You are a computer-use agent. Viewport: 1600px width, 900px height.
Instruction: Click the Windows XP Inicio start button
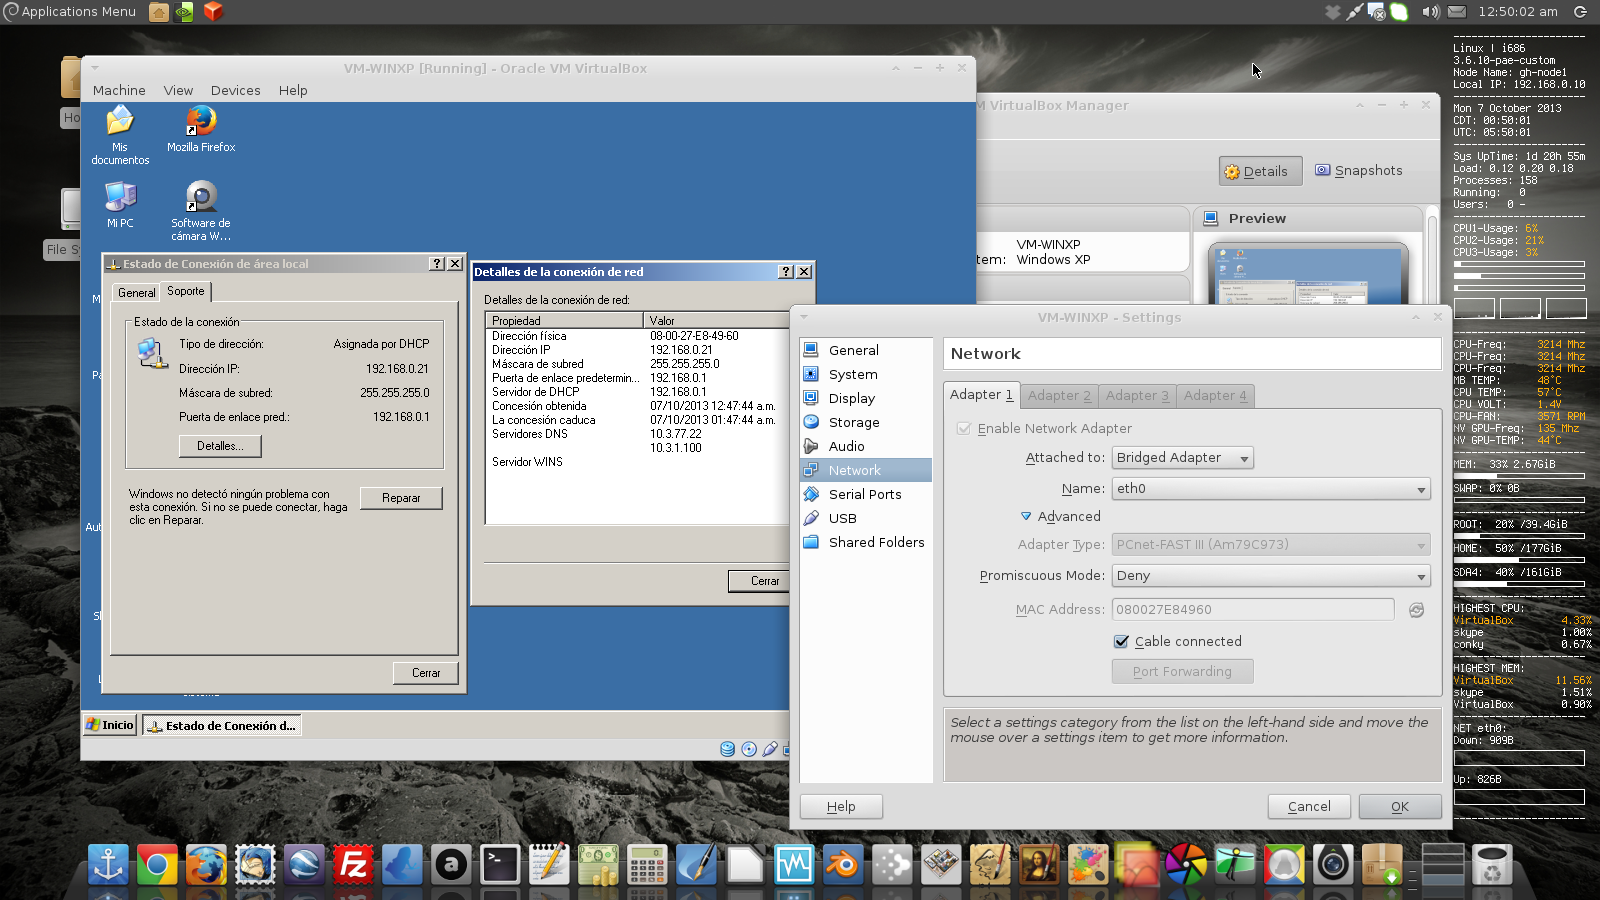point(110,725)
